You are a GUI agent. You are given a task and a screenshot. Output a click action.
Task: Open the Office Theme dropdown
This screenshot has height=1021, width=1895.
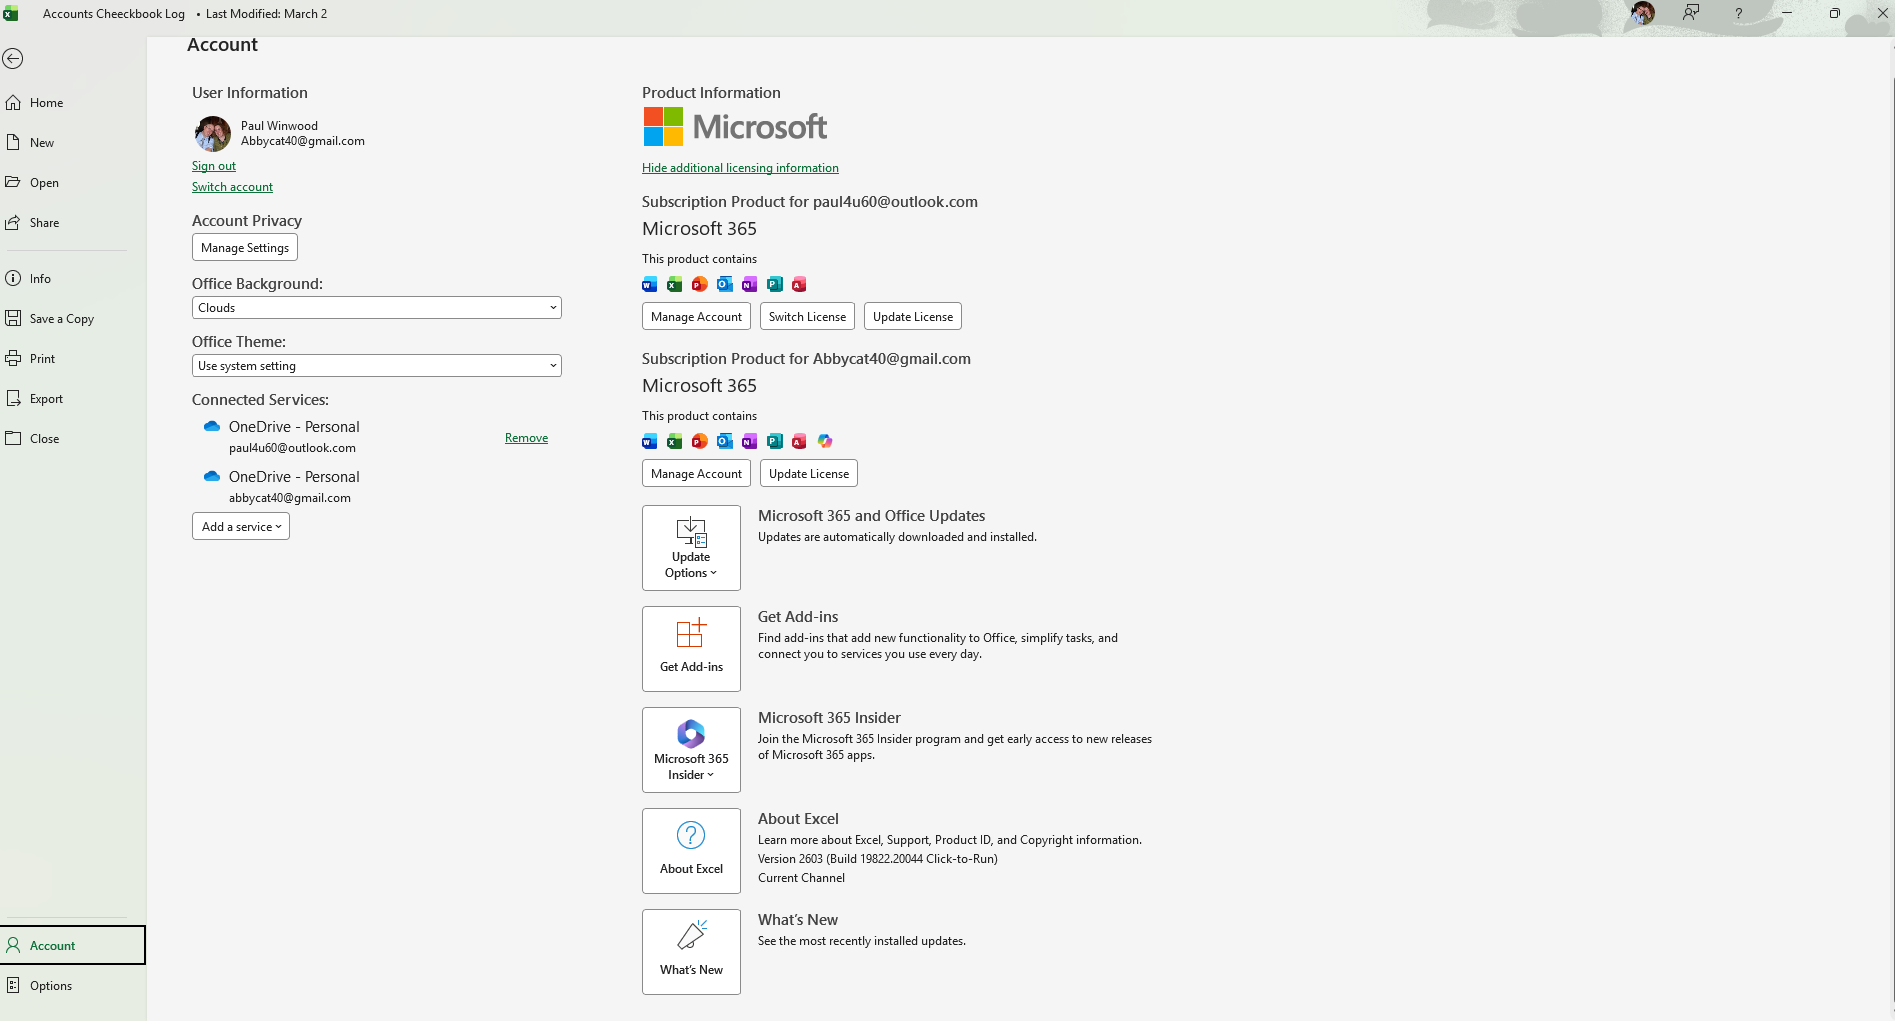[377, 366]
